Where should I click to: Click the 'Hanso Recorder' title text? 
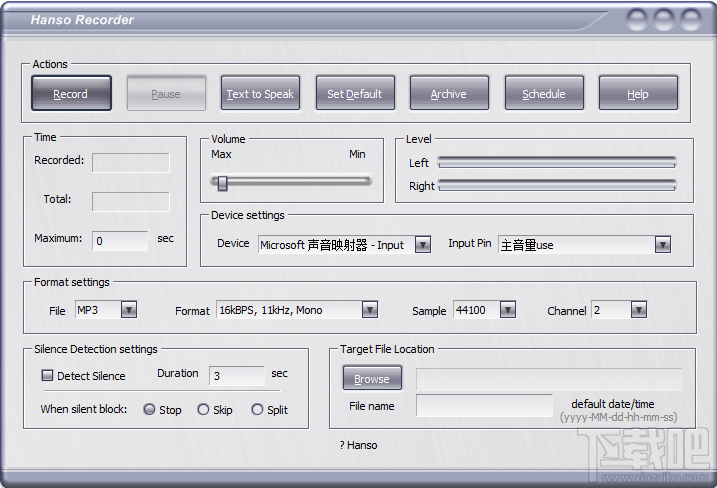[x=82, y=20]
